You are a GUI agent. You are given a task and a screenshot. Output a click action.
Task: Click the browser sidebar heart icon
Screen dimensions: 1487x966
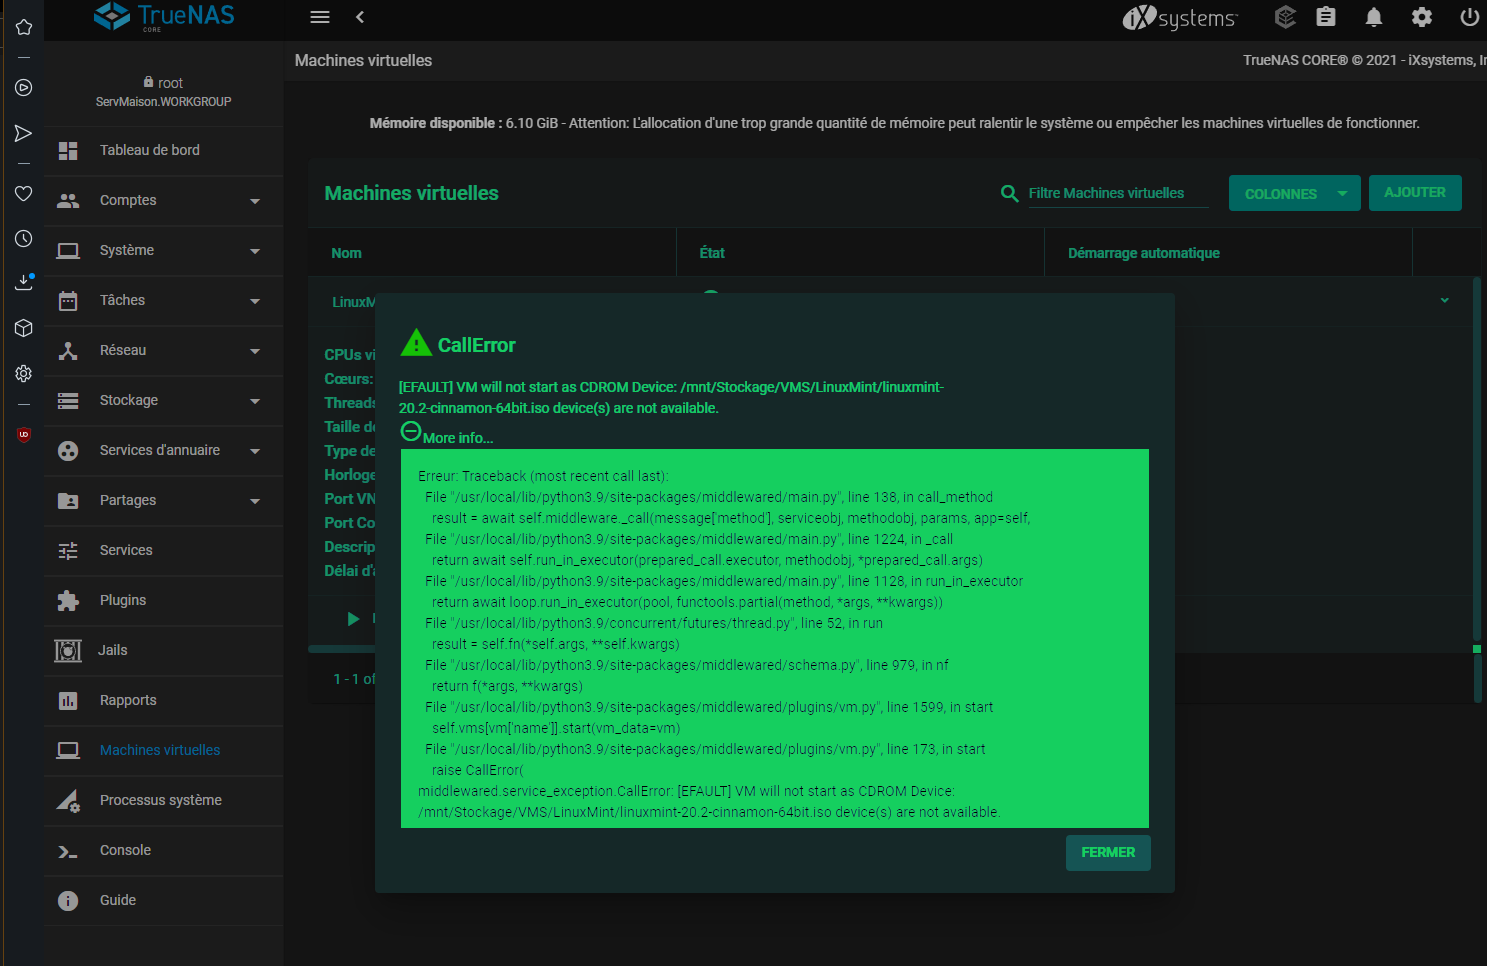24,193
